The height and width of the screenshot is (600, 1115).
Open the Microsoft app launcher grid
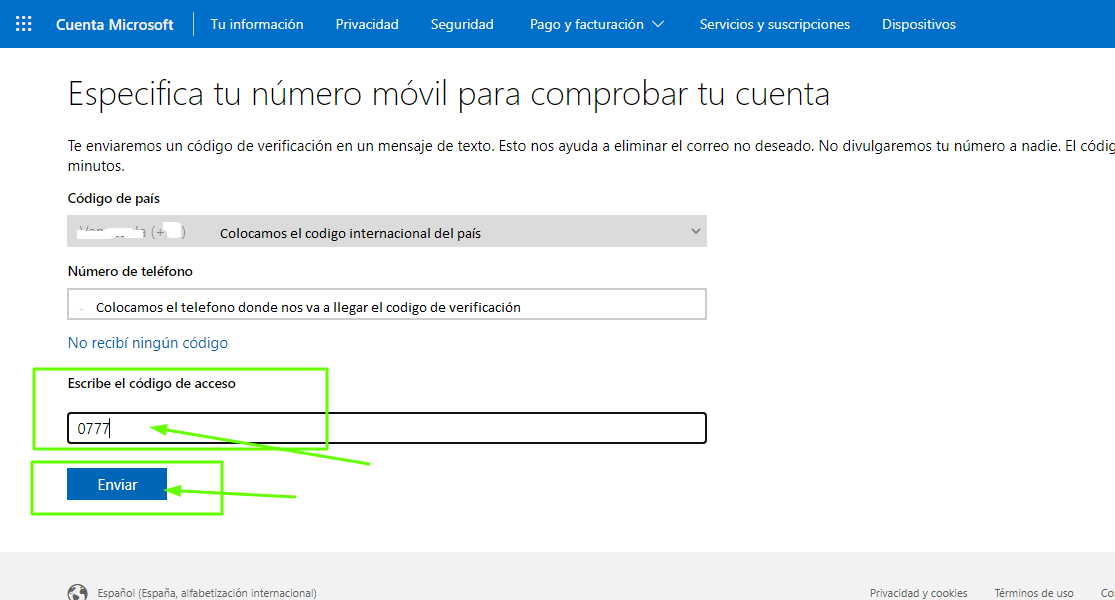(24, 24)
